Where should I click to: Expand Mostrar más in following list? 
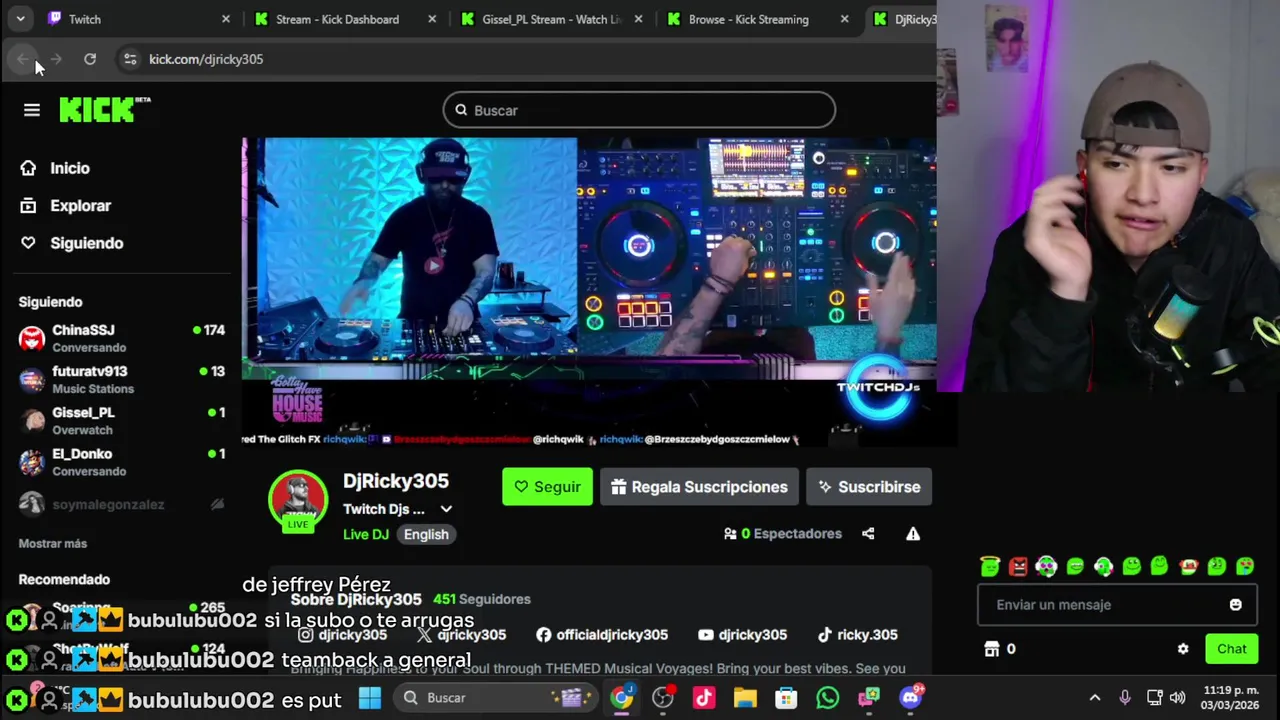(x=53, y=544)
